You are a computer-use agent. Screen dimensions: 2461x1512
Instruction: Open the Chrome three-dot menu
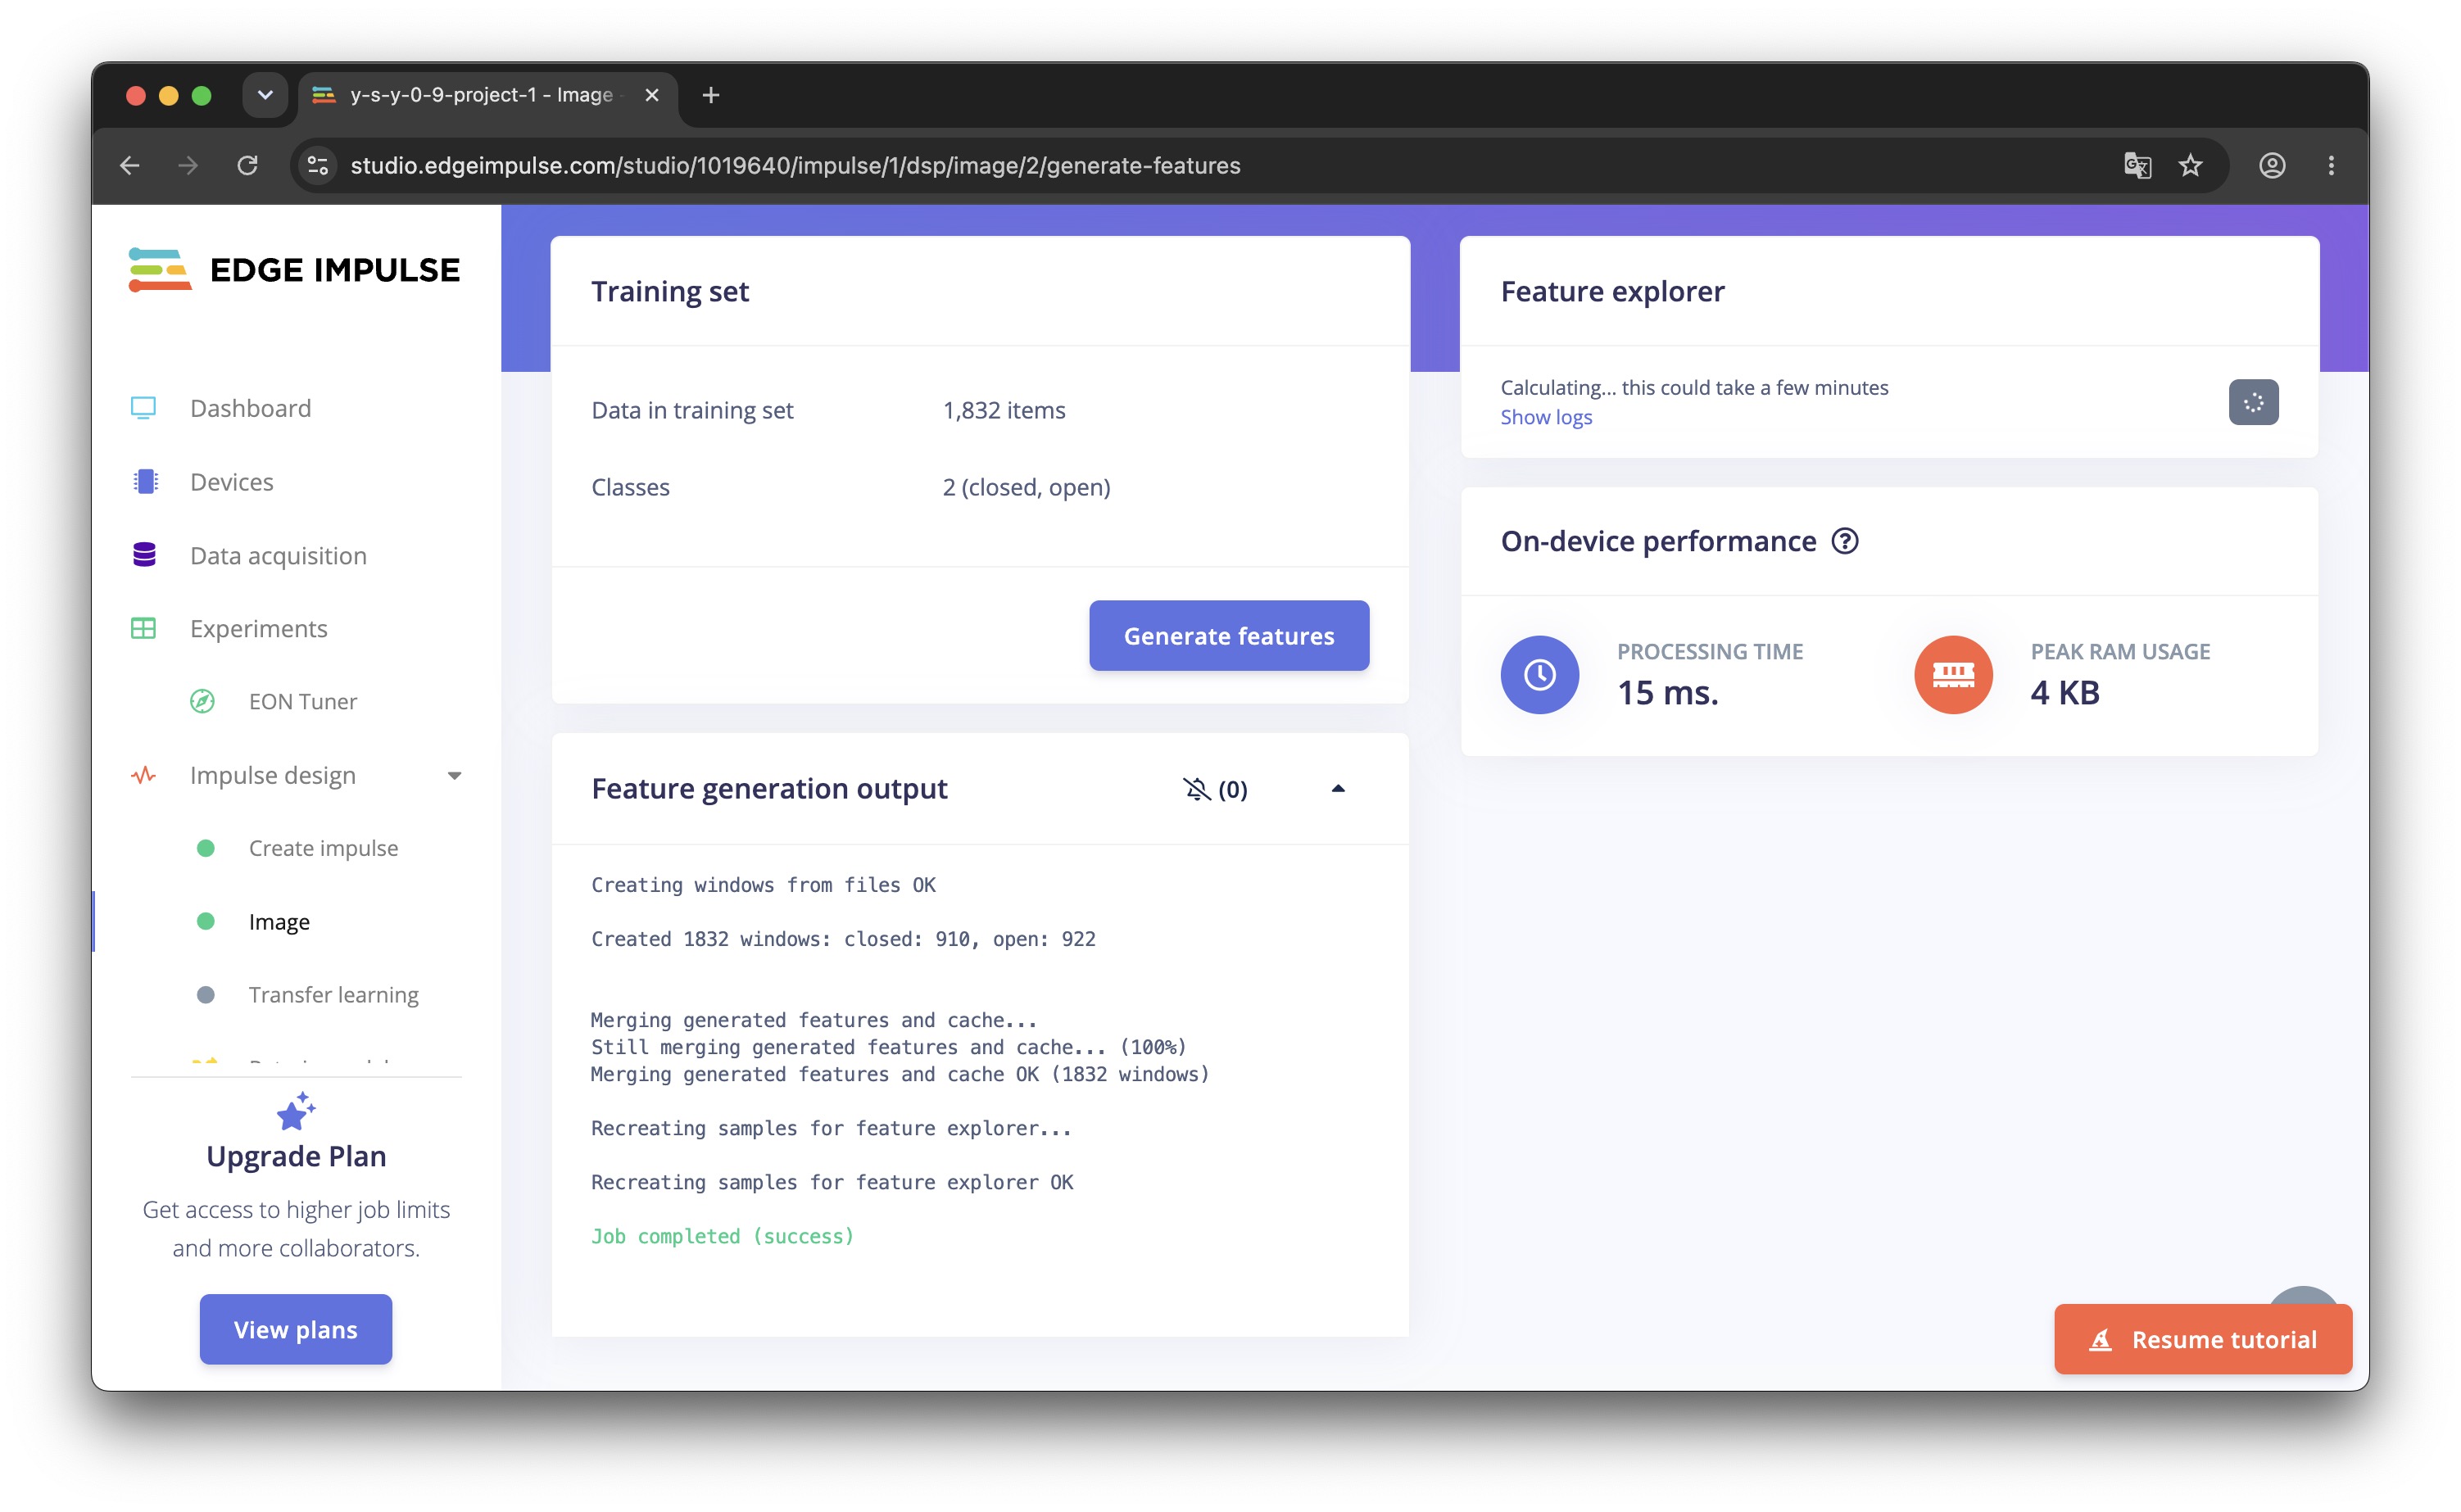coord(2331,165)
